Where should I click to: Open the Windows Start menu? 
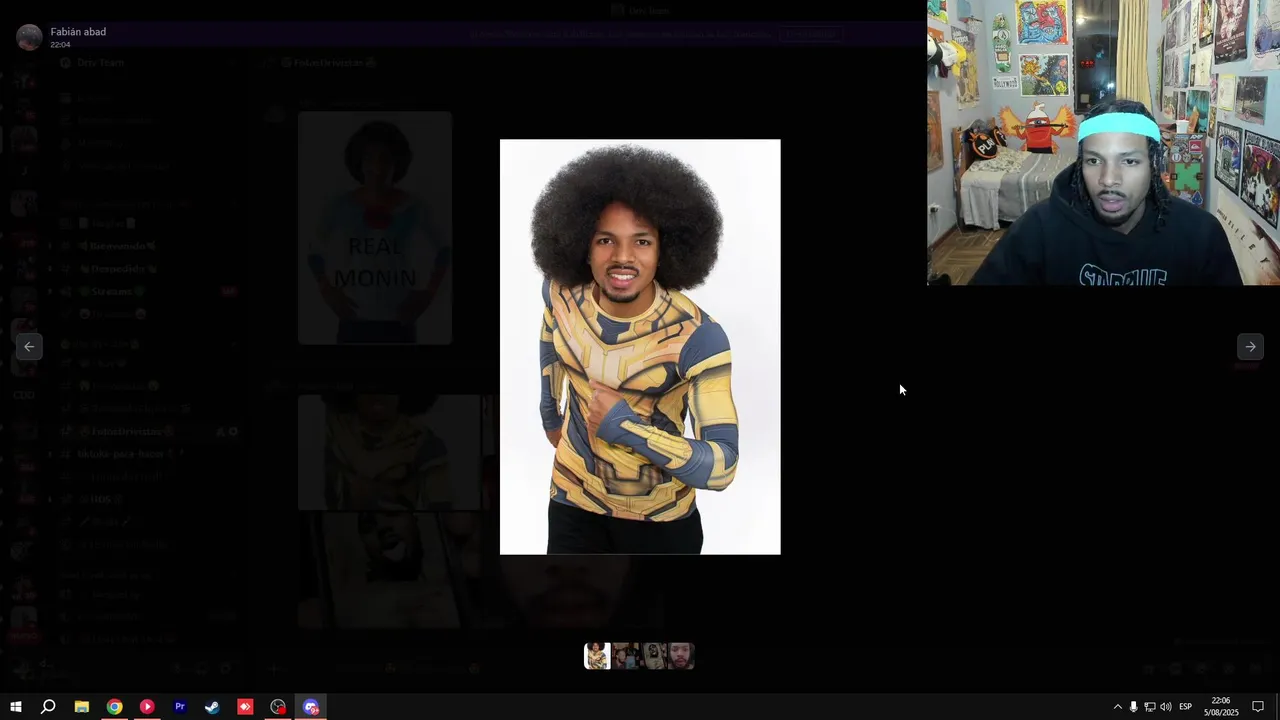(16, 707)
